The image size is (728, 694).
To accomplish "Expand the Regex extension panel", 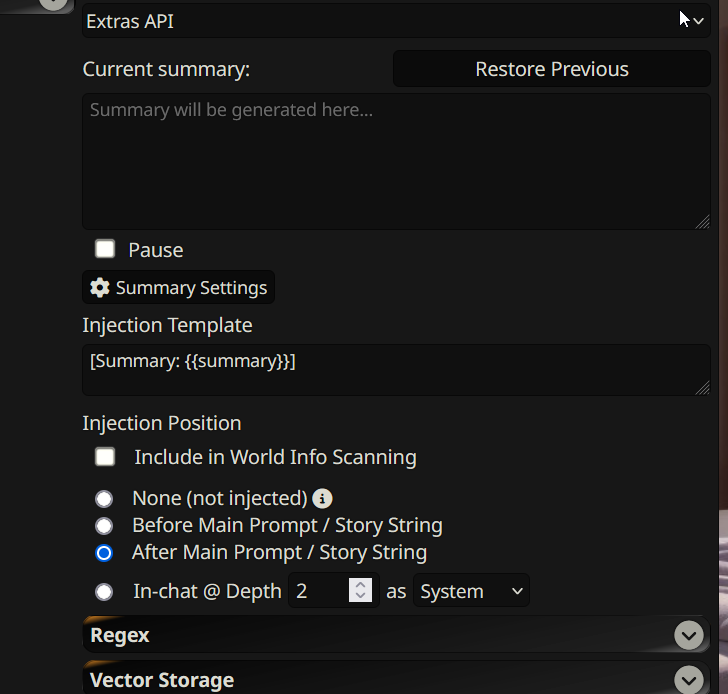I will [x=396, y=635].
